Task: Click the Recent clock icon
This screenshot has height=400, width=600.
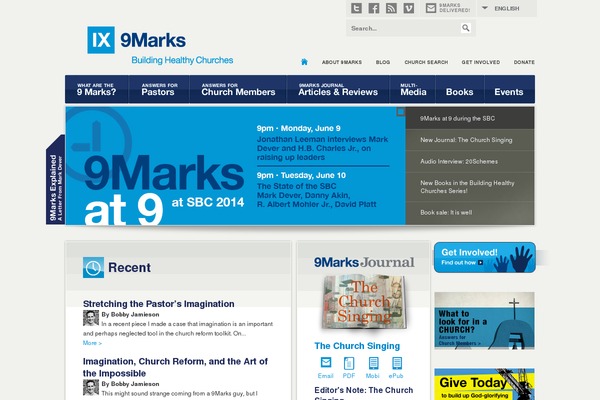Action: tap(93, 267)
